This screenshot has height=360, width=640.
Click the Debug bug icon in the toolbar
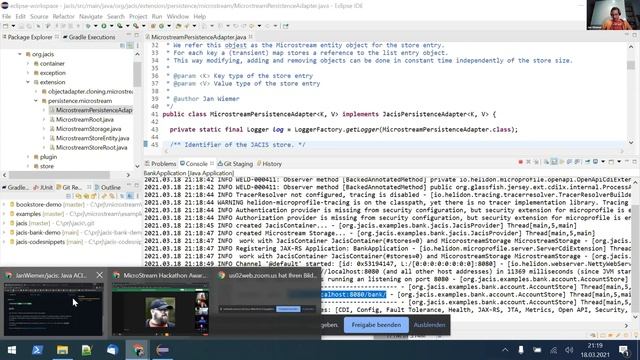click(x=88, y=26)
